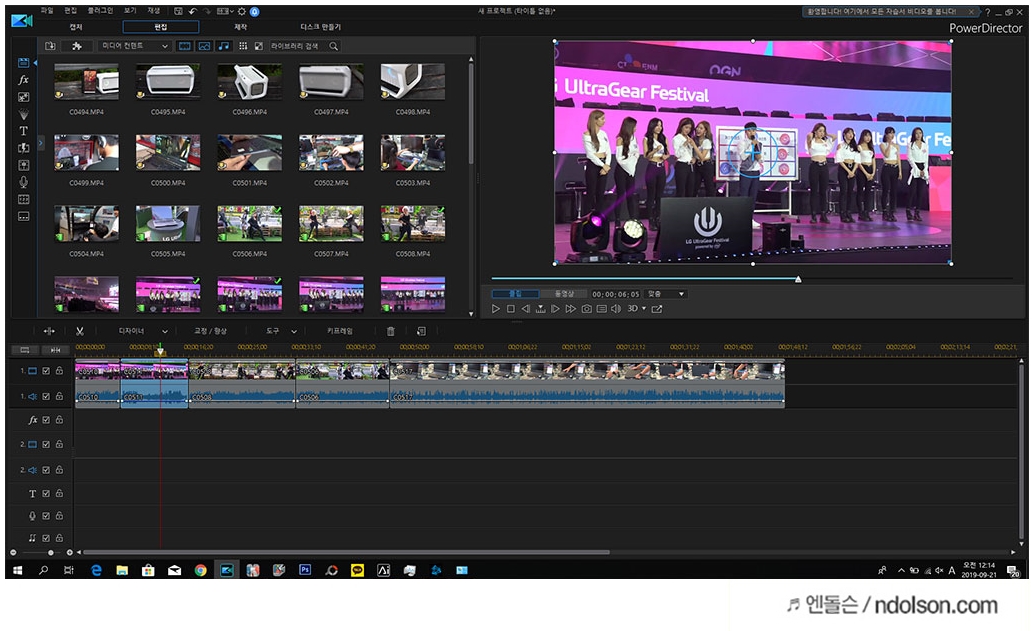Viewport: 1034px width, 631px height.
Task: Toggle audio track 1 enable checkbox
Action: 46,396
